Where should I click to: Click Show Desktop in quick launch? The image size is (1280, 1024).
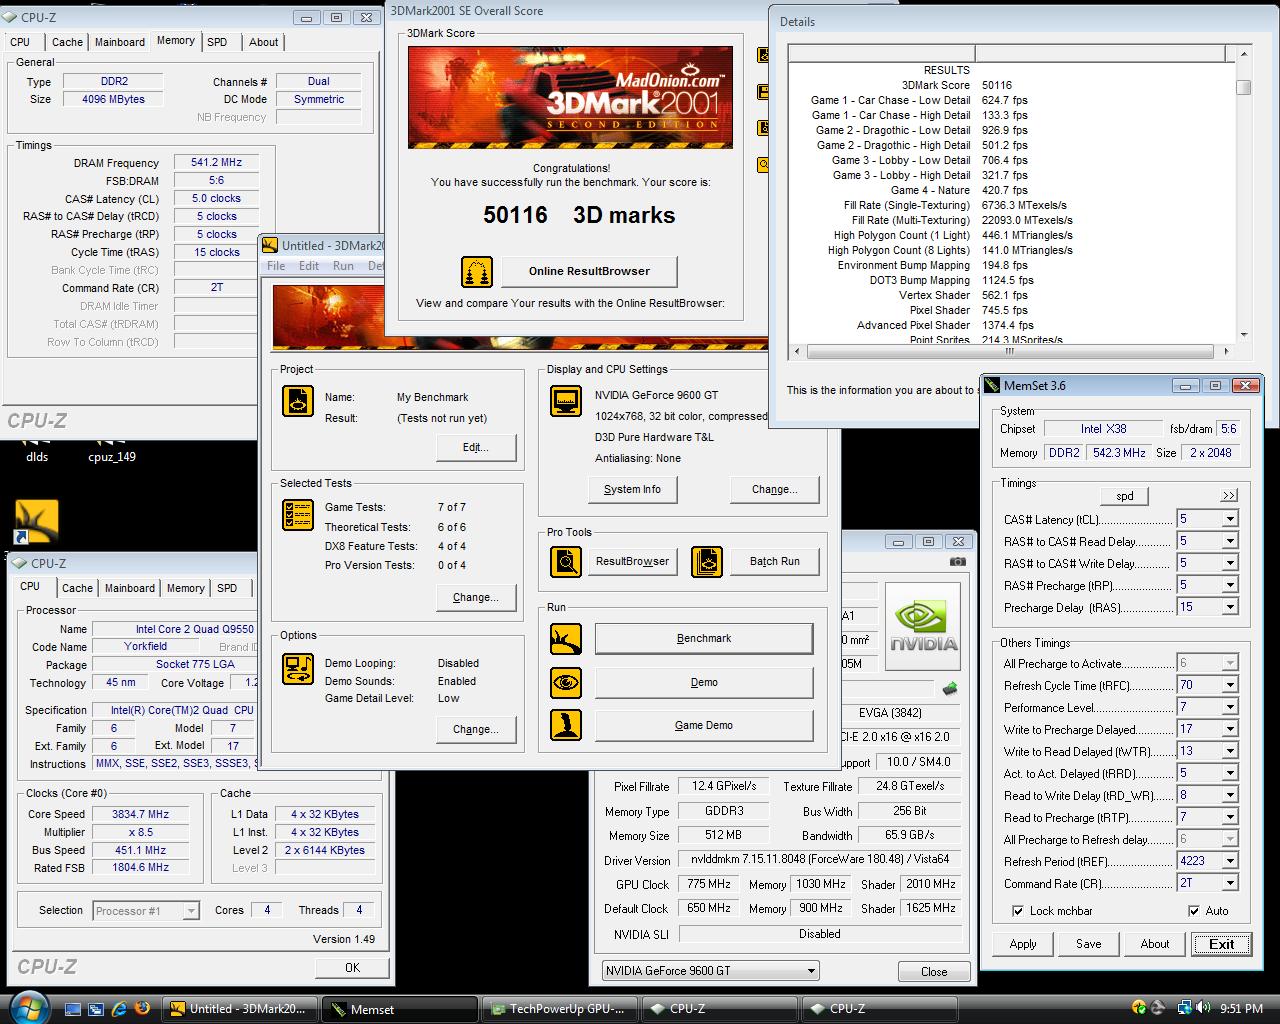(x=74, y=1009)
